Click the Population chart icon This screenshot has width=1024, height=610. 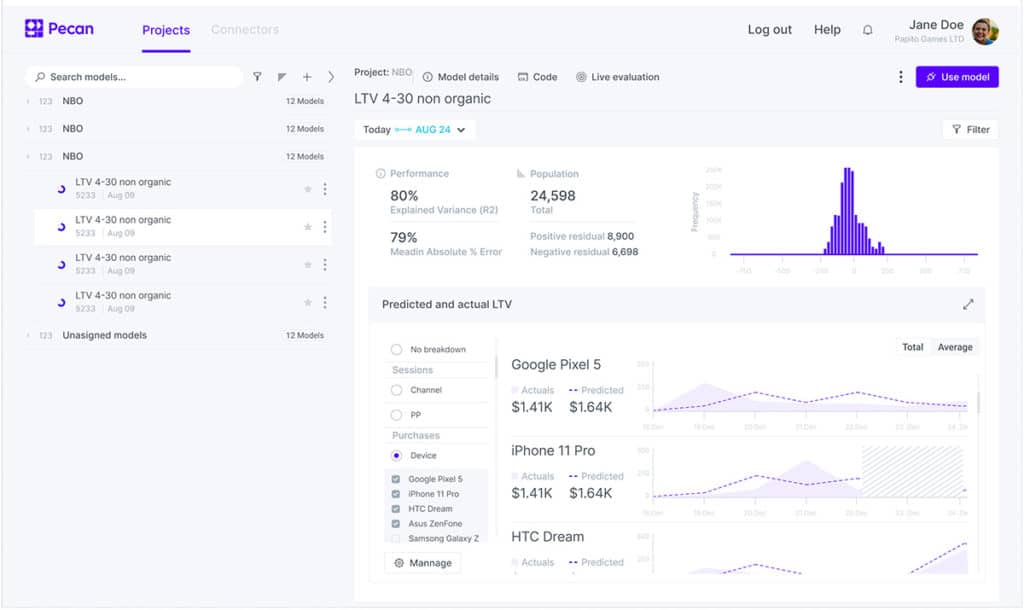[520, 174]
